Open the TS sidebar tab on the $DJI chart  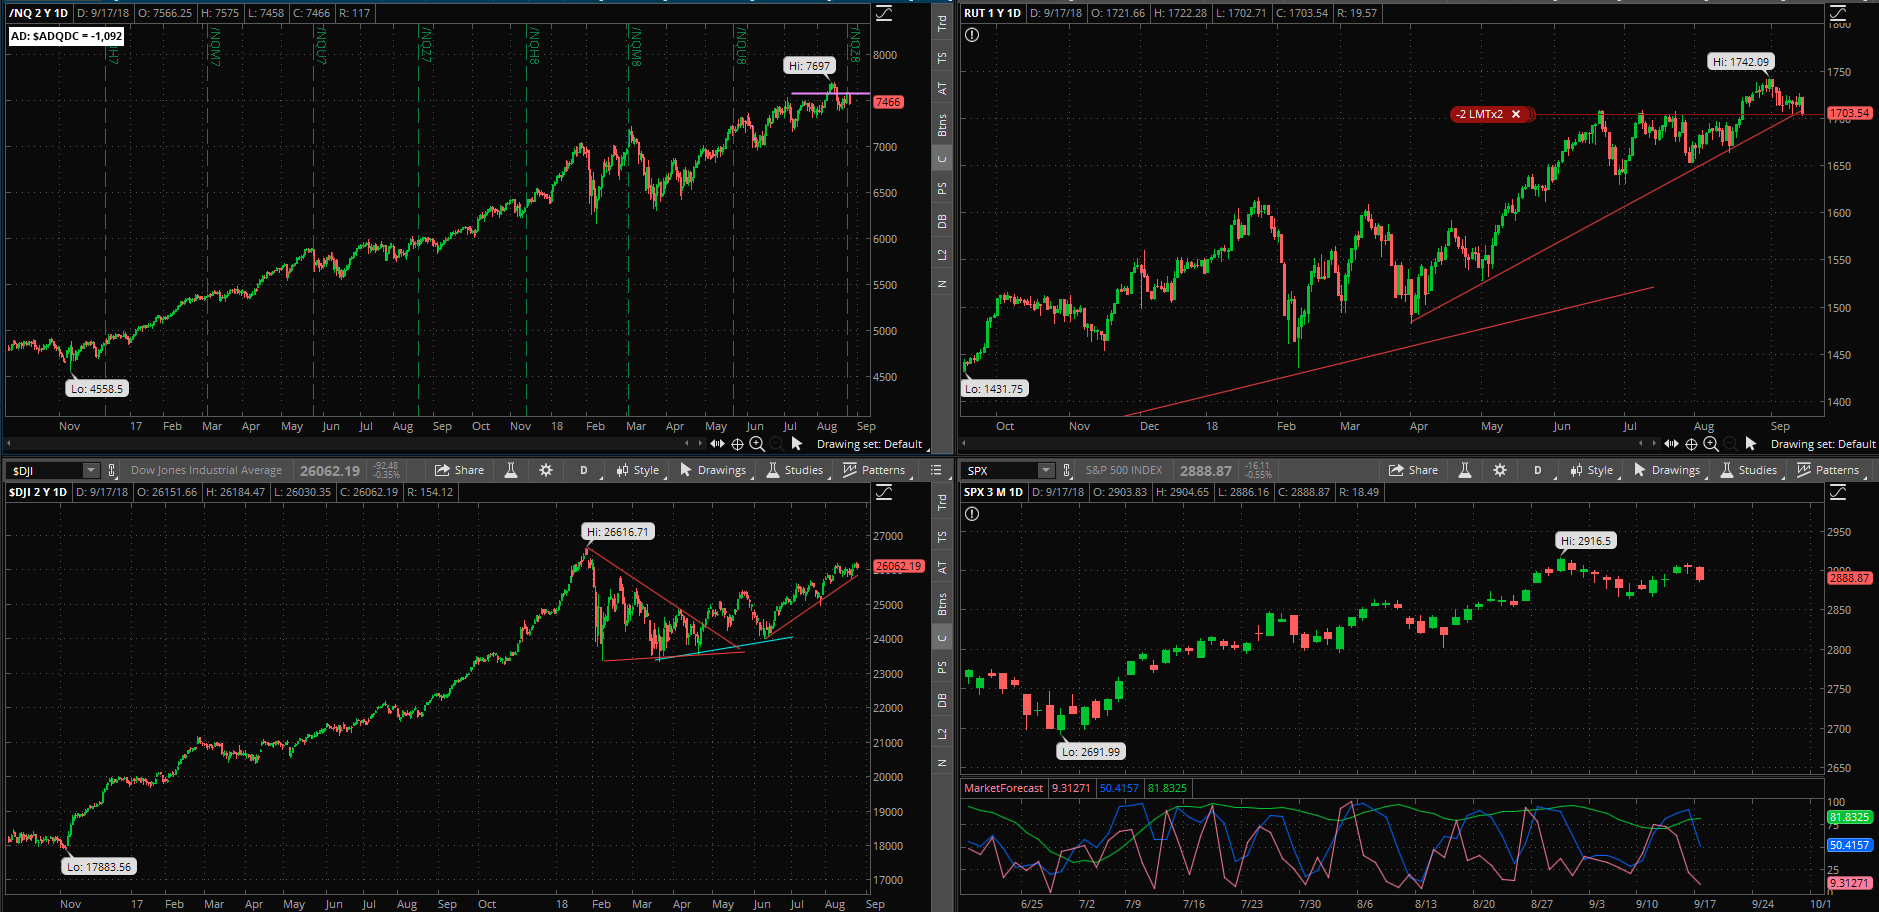click(x=942, y=537)
